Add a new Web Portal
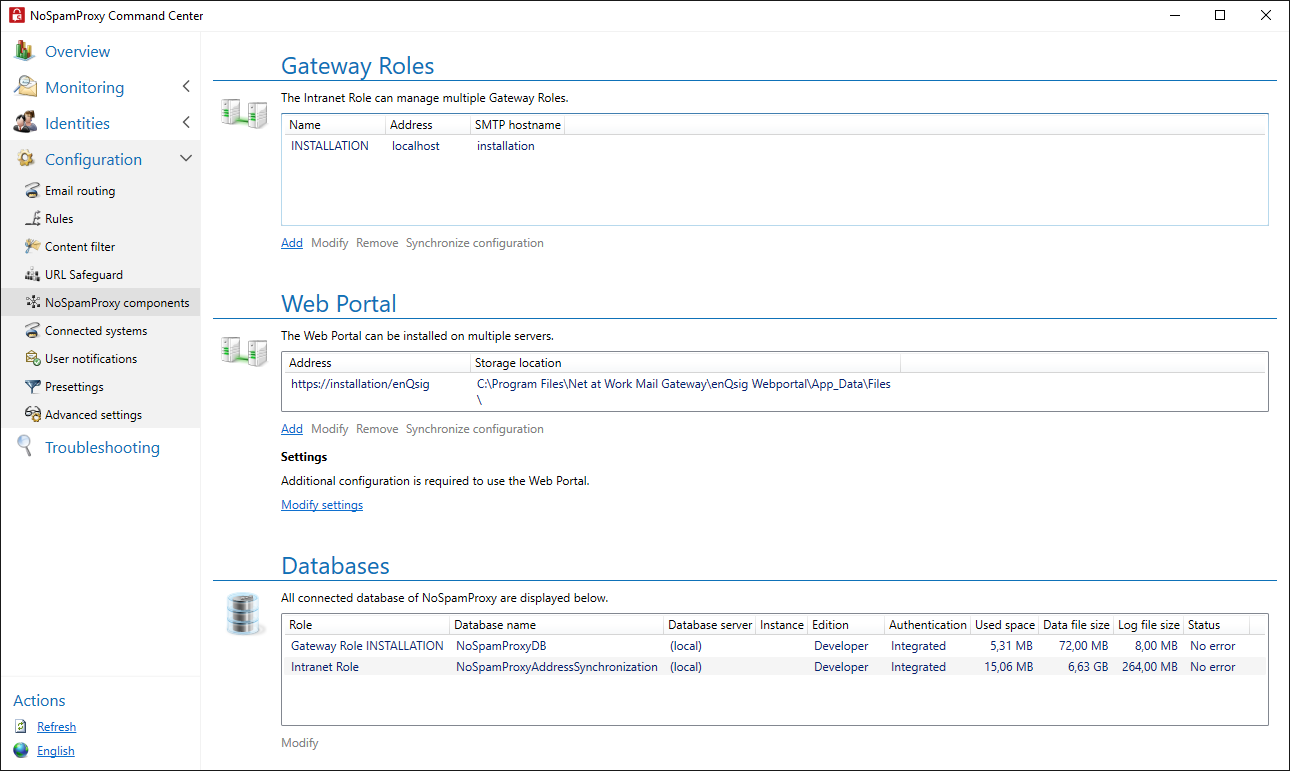 click(x=292, y=429)
